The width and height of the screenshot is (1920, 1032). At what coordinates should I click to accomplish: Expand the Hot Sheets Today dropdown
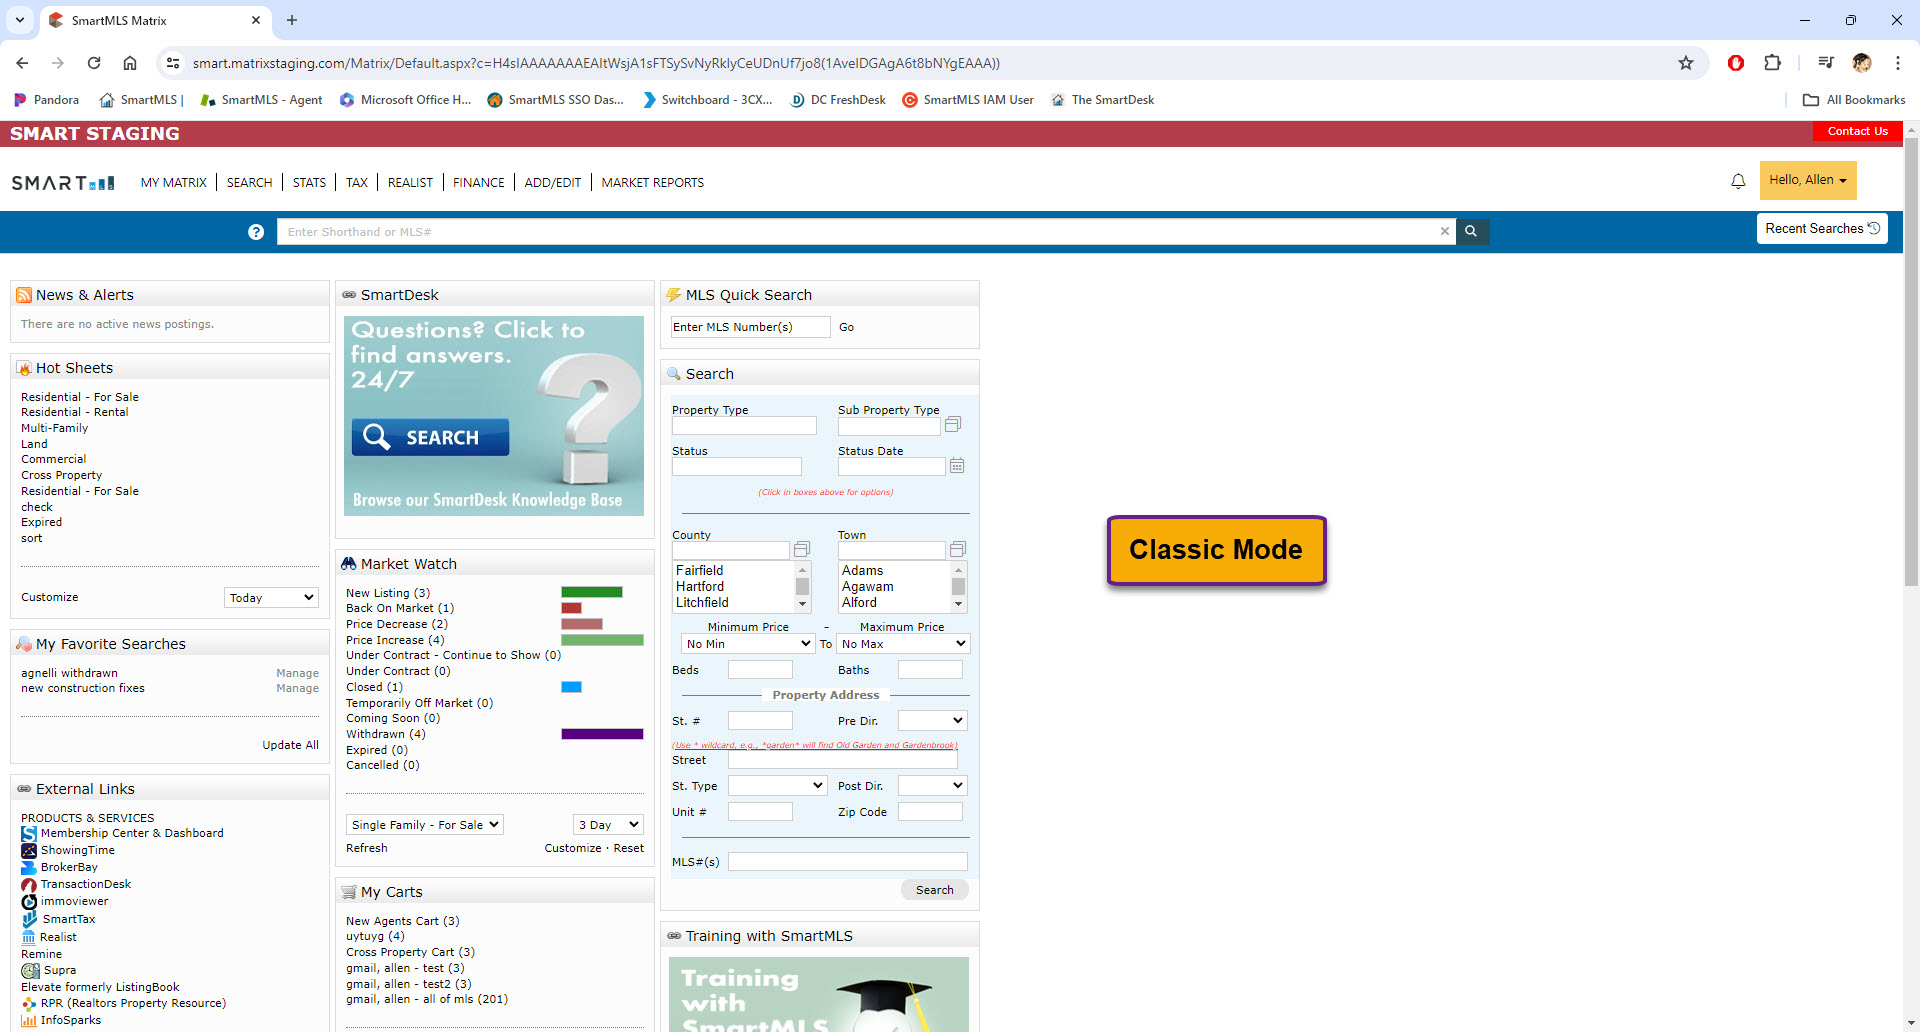[271, 598]
